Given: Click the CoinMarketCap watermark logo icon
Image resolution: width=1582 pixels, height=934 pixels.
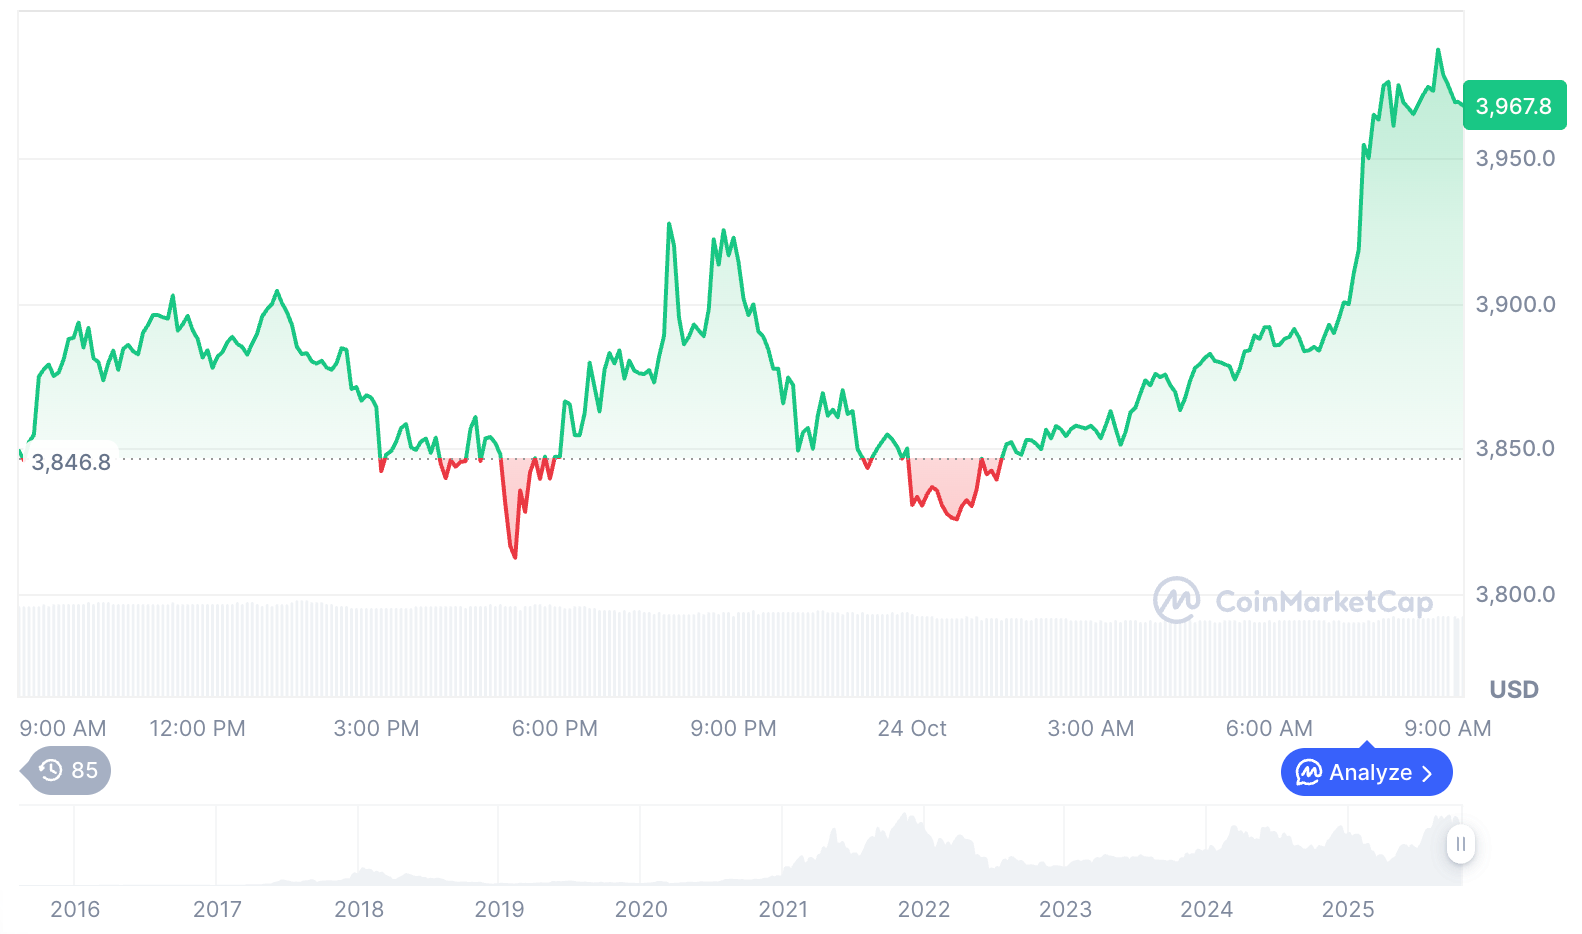Looking at the screenshot, I should [1176, 600].
